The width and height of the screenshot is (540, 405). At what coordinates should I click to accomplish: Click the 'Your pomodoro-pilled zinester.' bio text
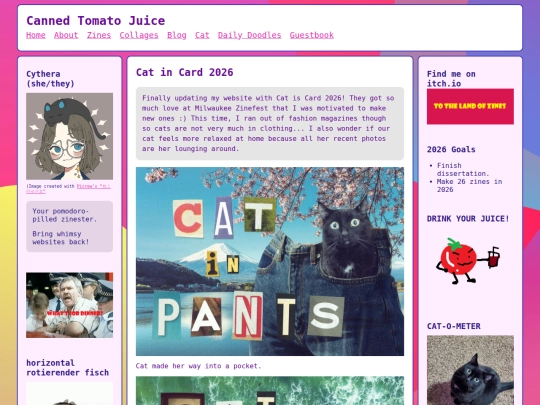coord(65,215)
